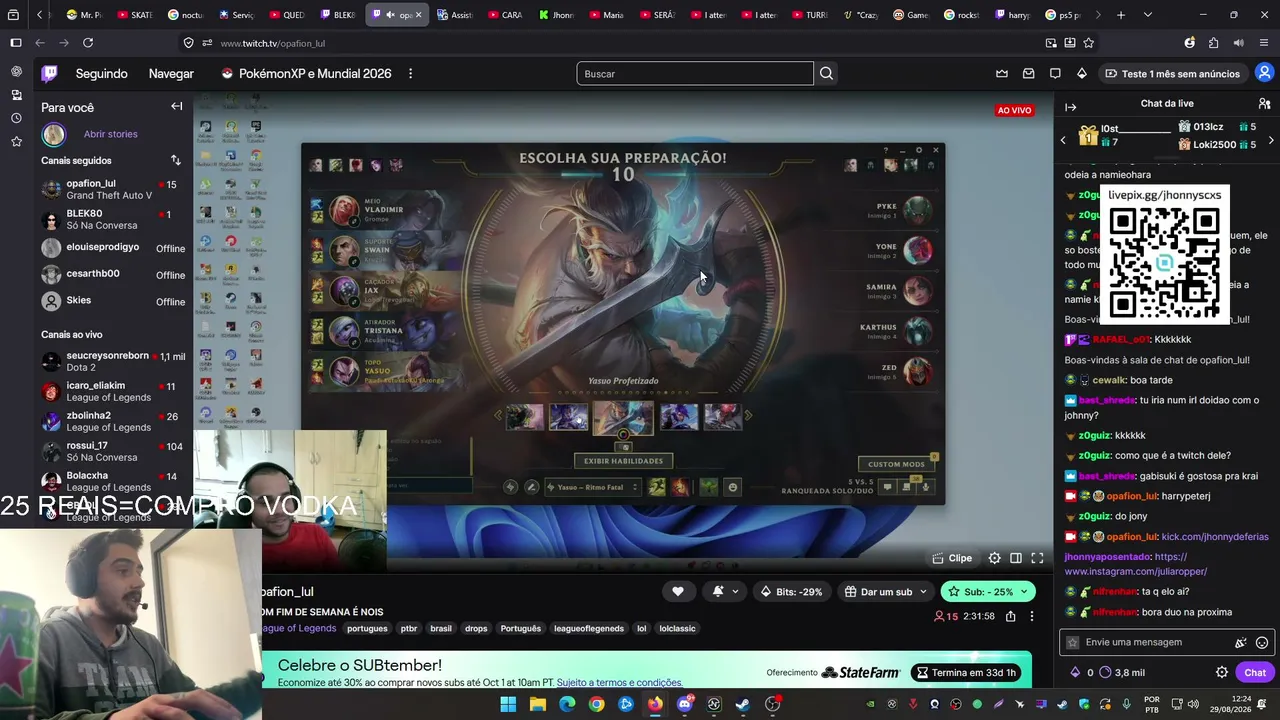Show previous gift leaderboard page

click(x=1063, y=140)
